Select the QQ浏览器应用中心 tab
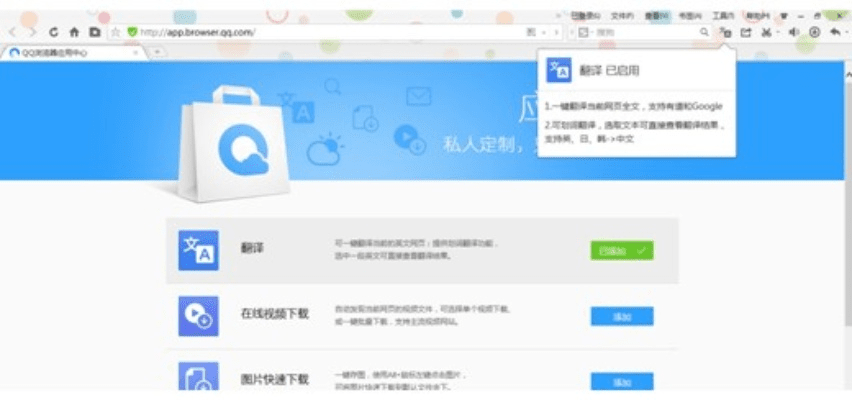Screen dimensions: 852x400 click(73, 53)
